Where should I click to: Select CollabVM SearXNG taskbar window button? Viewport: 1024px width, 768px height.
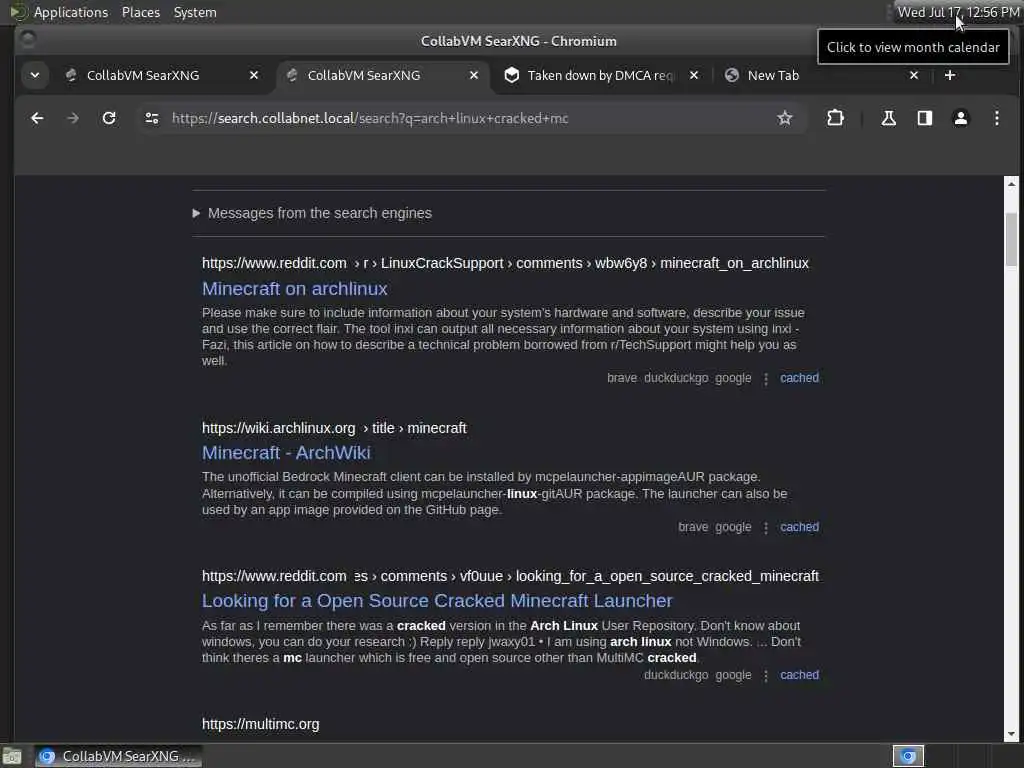[x=118, y=756]
